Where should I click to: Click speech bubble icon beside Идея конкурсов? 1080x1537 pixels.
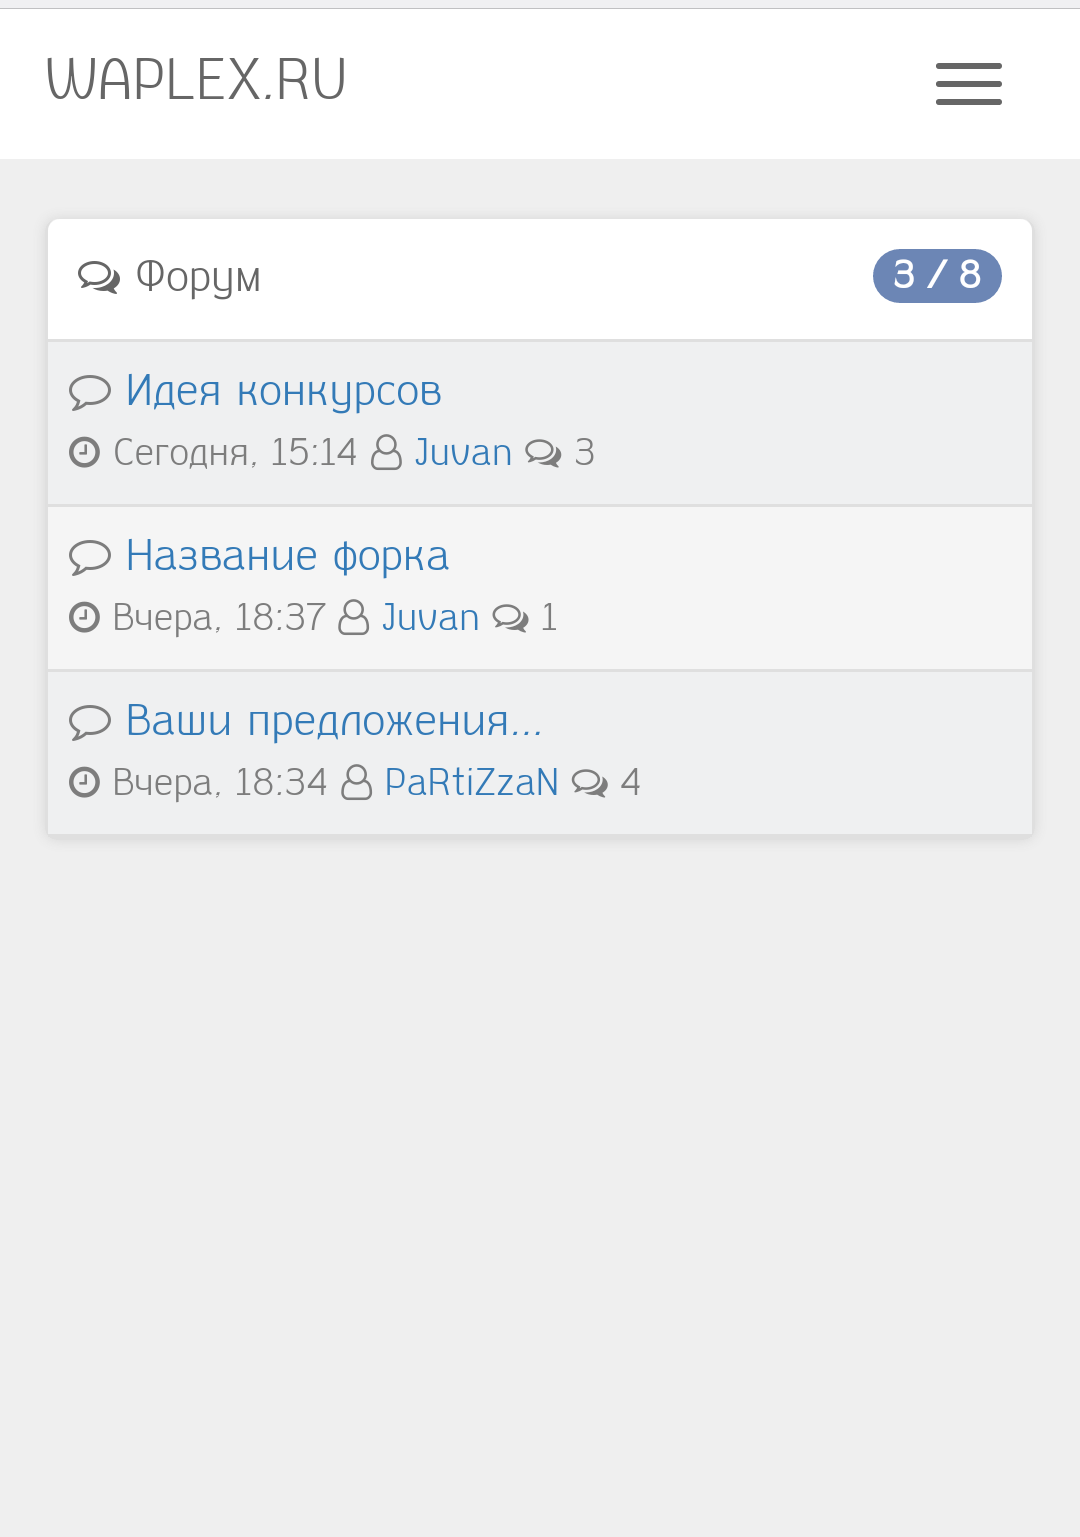[90, 392]
